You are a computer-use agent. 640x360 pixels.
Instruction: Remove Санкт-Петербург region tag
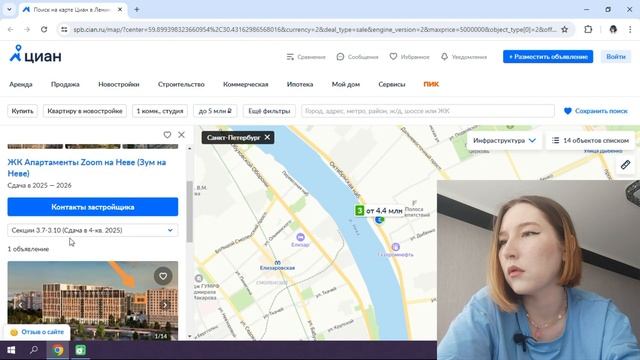coord(267,138)
